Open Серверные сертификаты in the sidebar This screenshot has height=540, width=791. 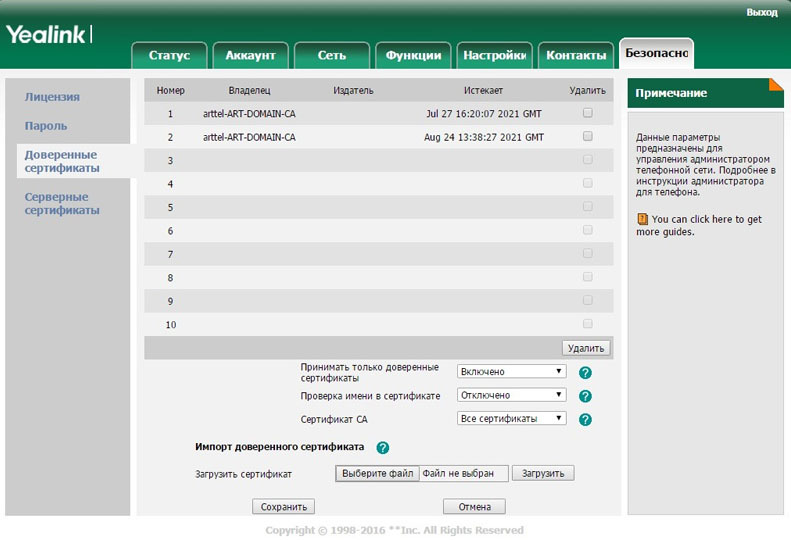(x=62, y=203)
